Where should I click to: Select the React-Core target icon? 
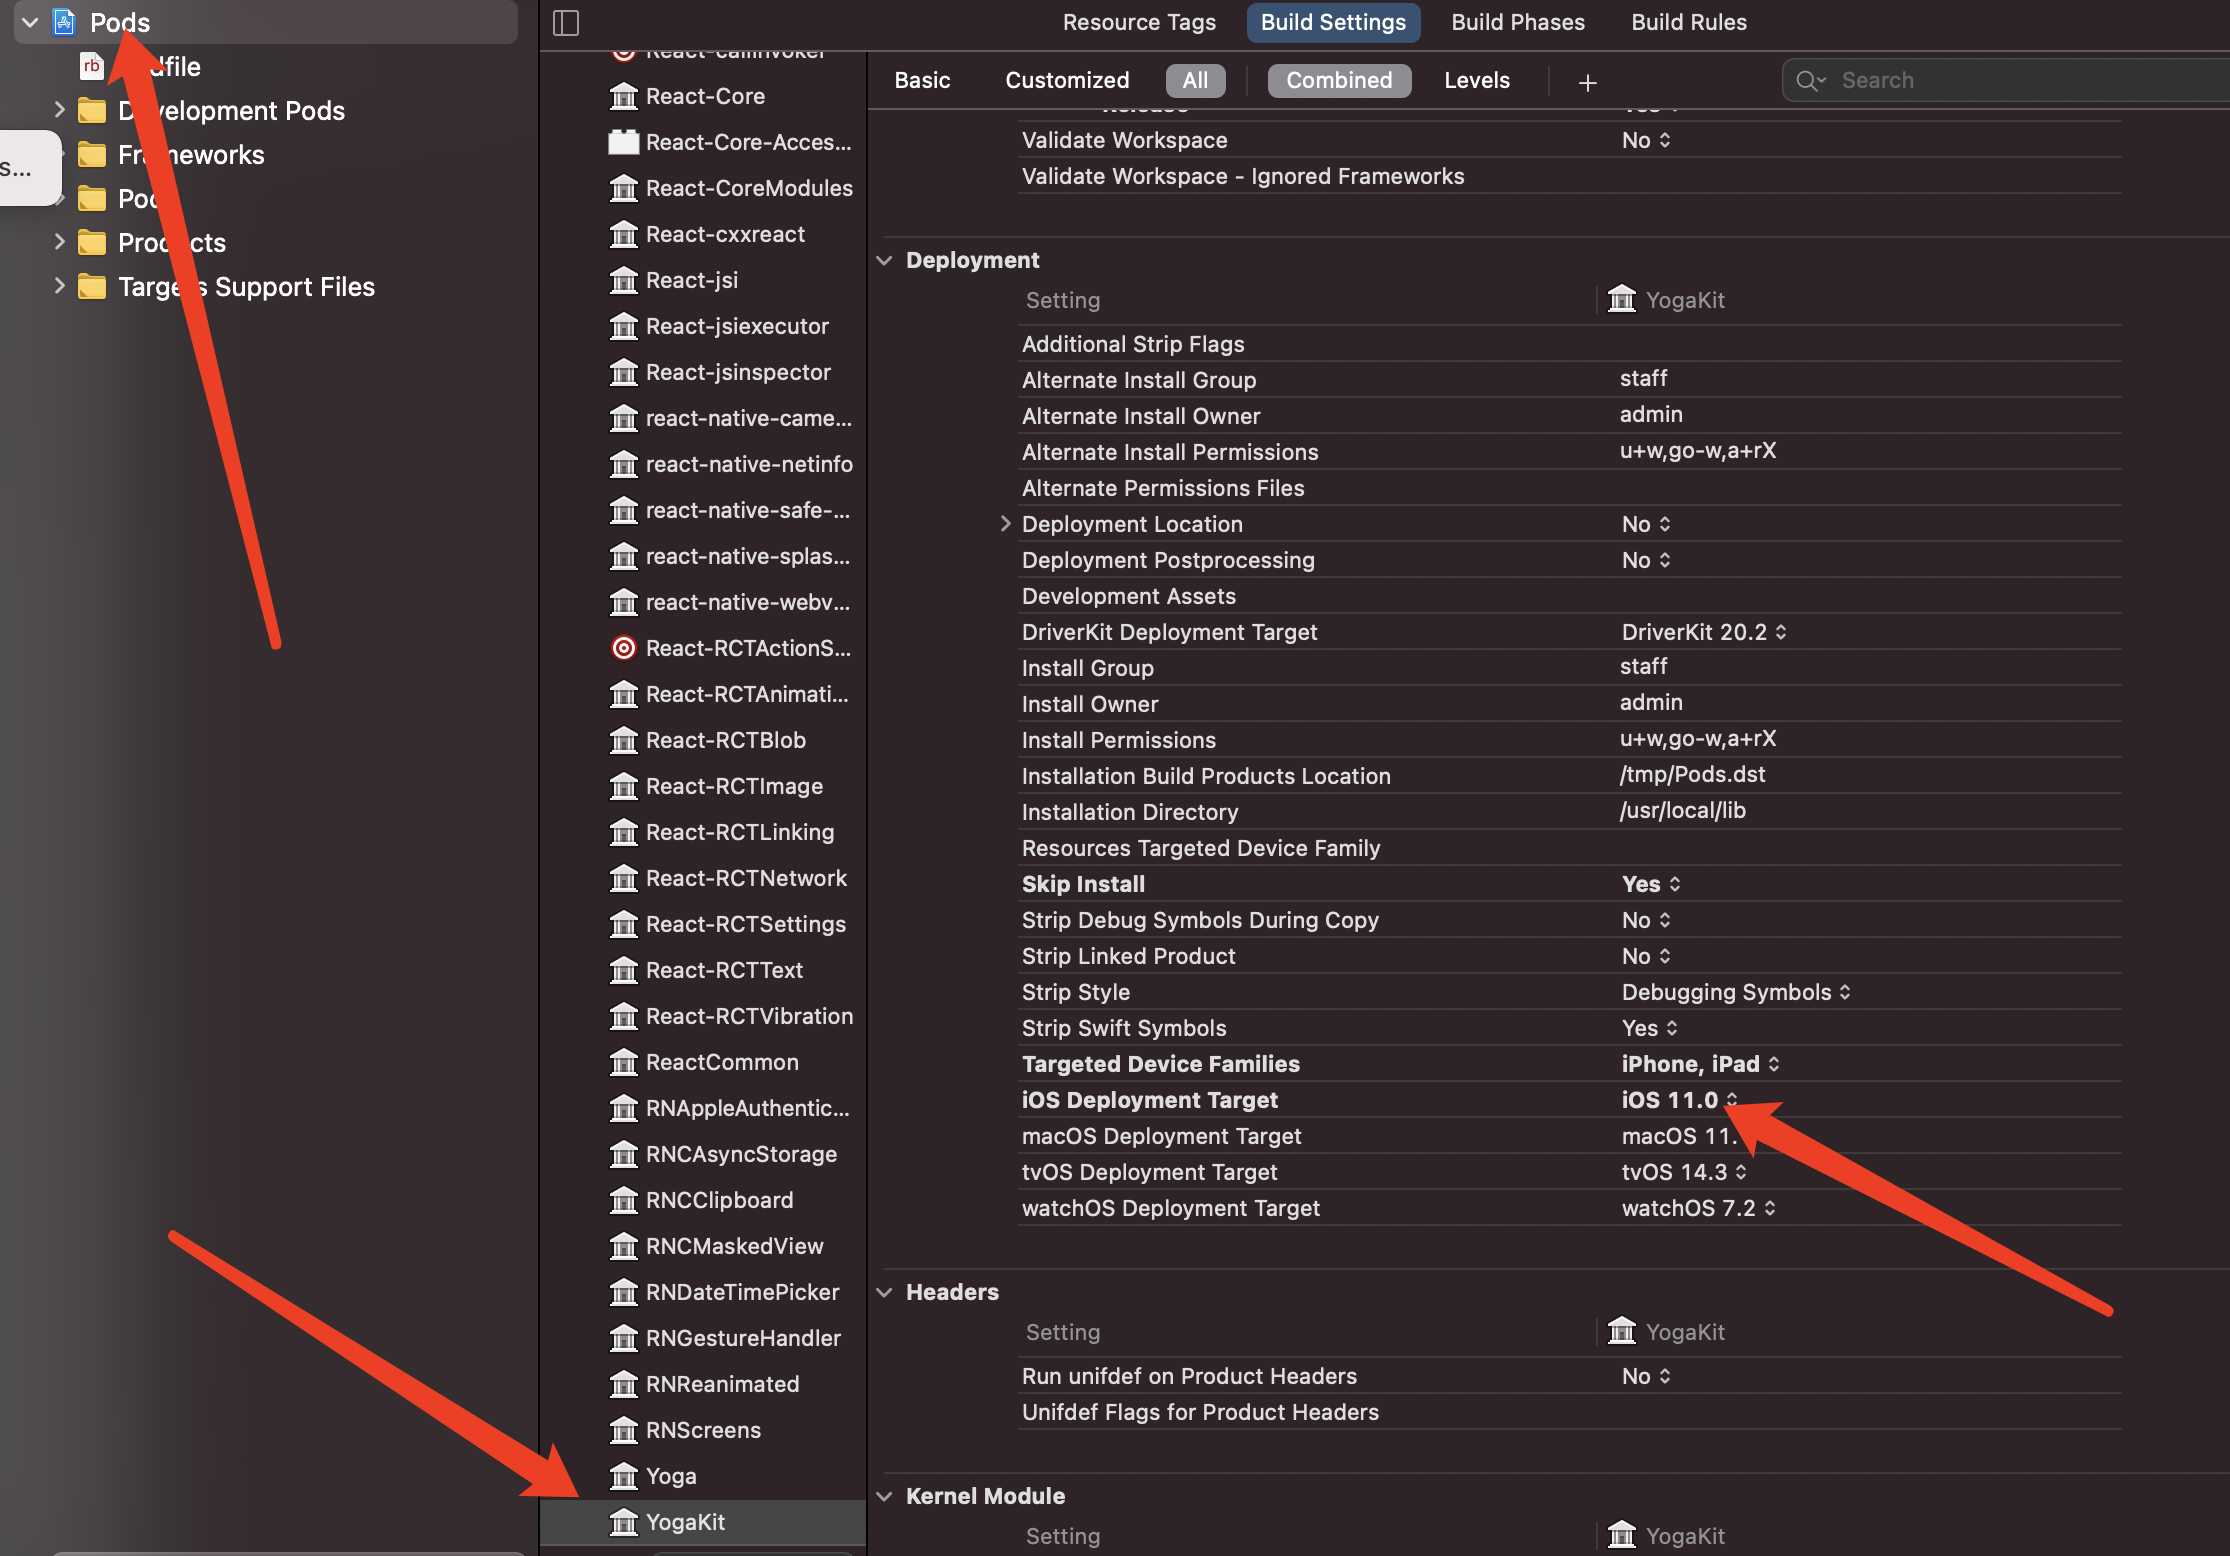tap(624, 96)
